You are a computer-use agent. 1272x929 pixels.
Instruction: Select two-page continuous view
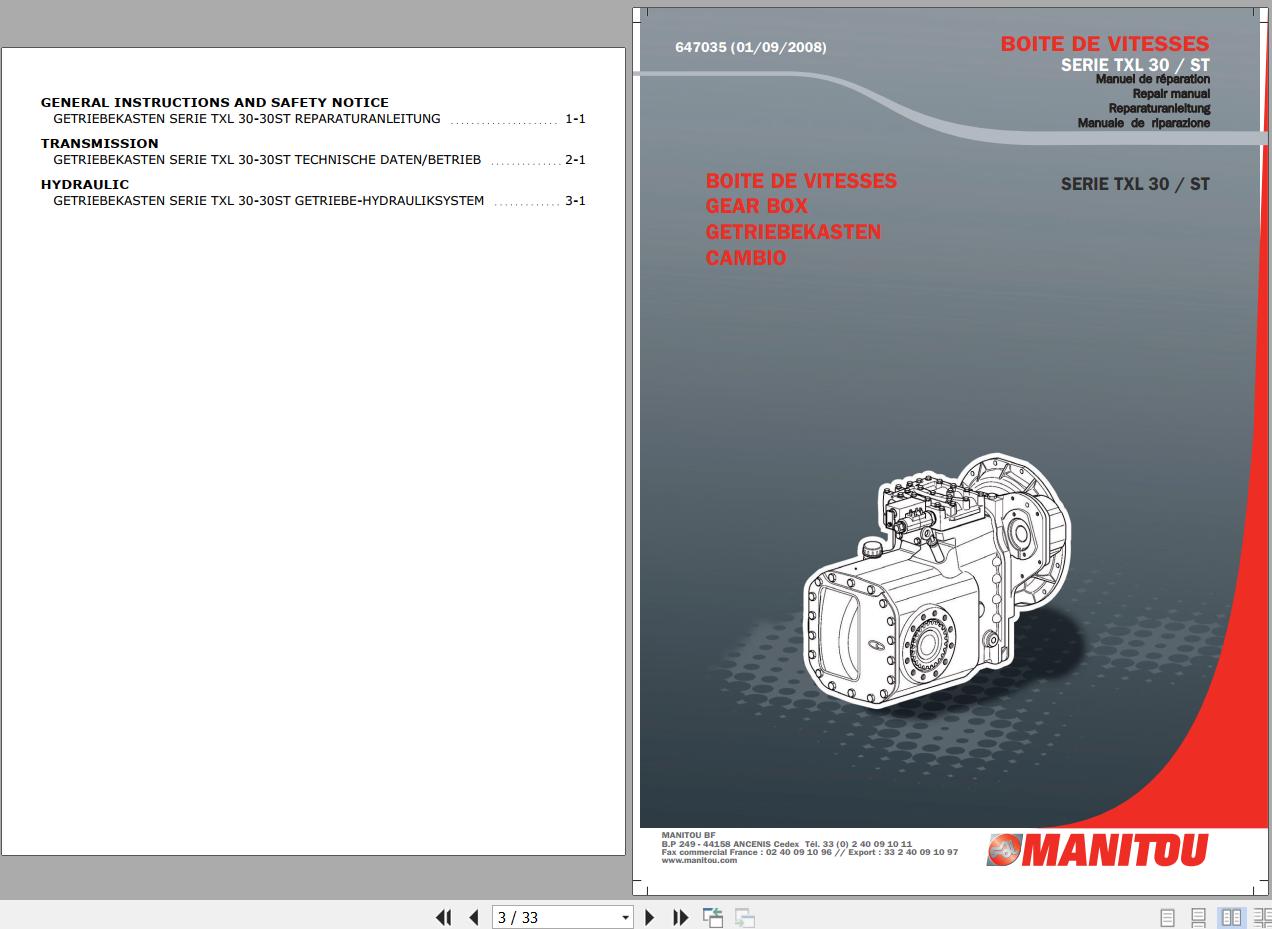click(1262, 917)
